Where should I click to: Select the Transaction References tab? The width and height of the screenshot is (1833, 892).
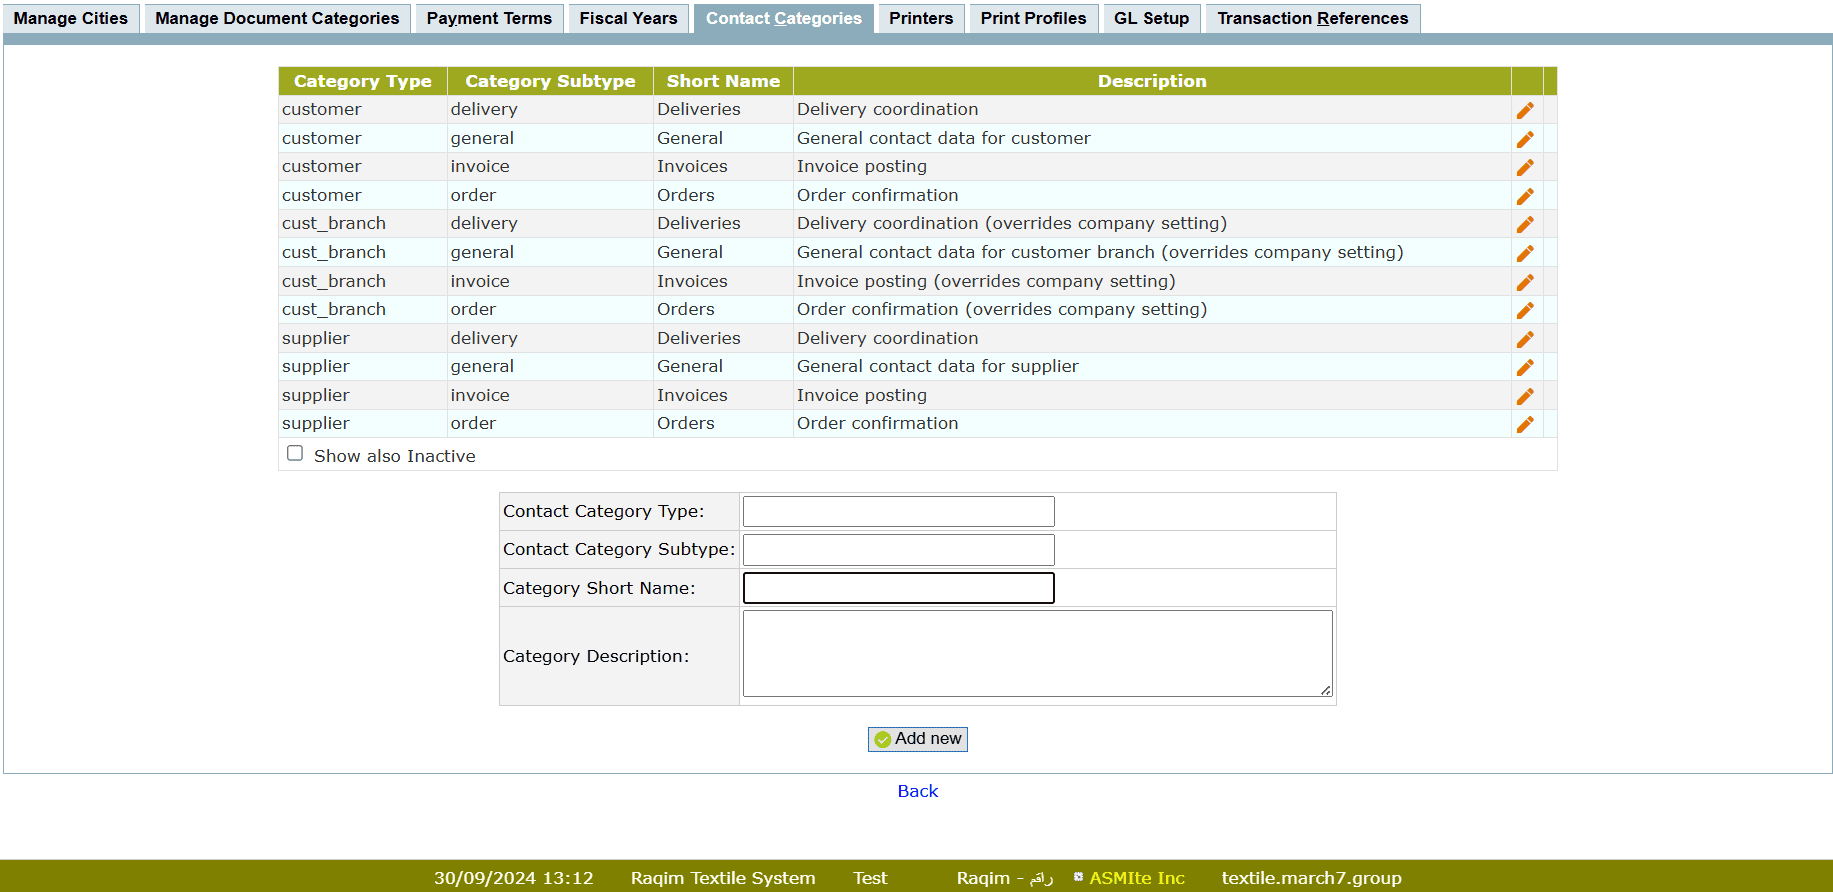tap(1312, 18)
